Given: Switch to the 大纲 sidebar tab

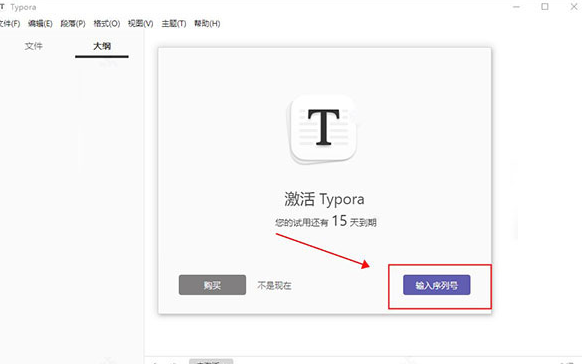Looking at the screenshot, I should click(102, 46).
